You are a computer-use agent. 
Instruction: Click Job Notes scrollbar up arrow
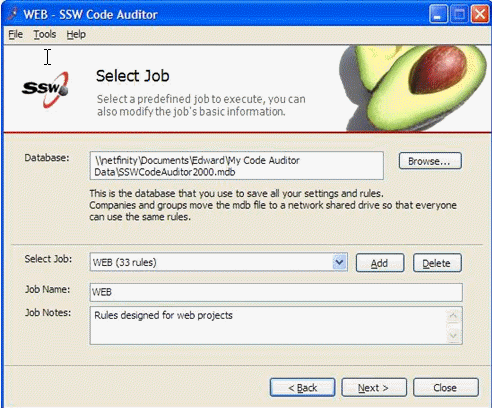coord(454,316)
